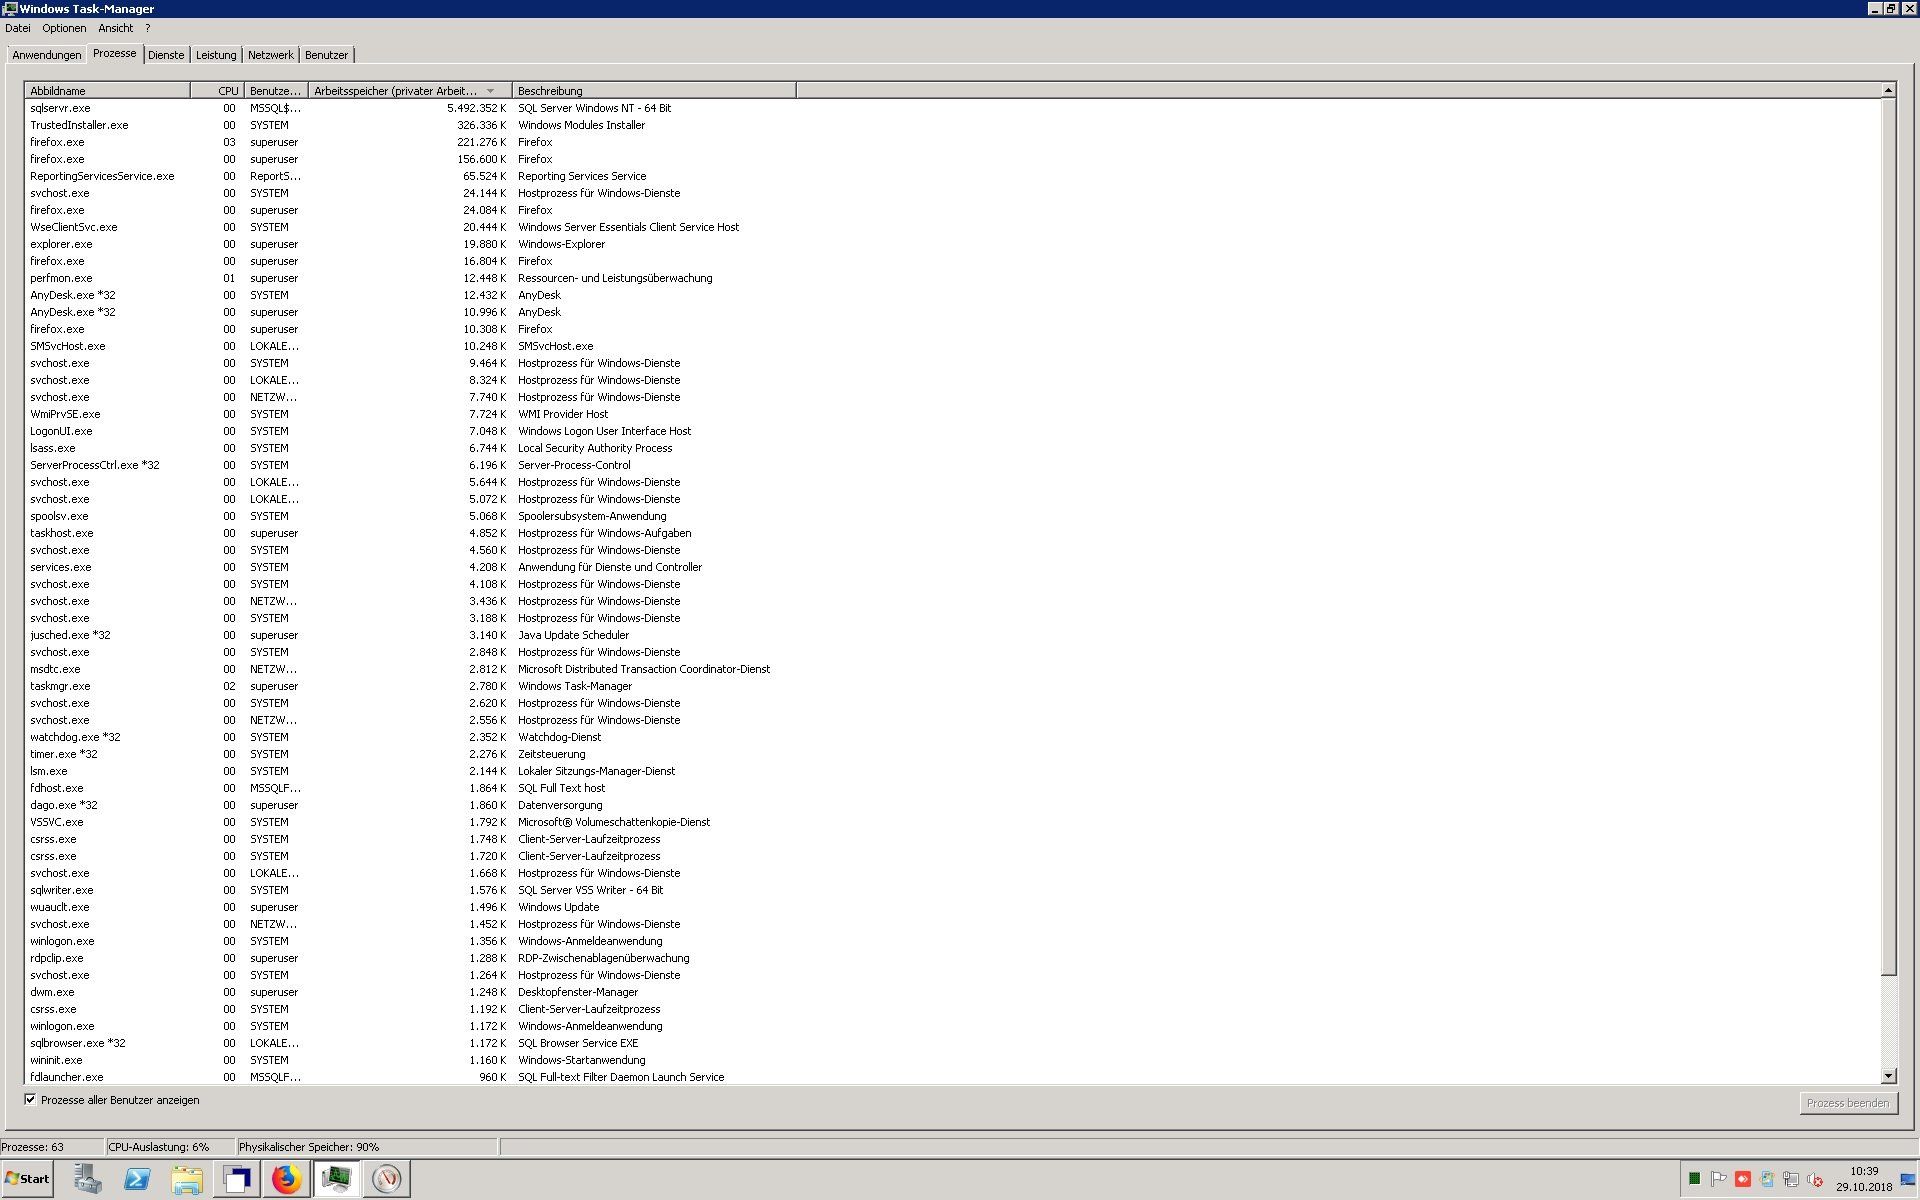Click the Firefox icon in taskbar

(288, 1179)
